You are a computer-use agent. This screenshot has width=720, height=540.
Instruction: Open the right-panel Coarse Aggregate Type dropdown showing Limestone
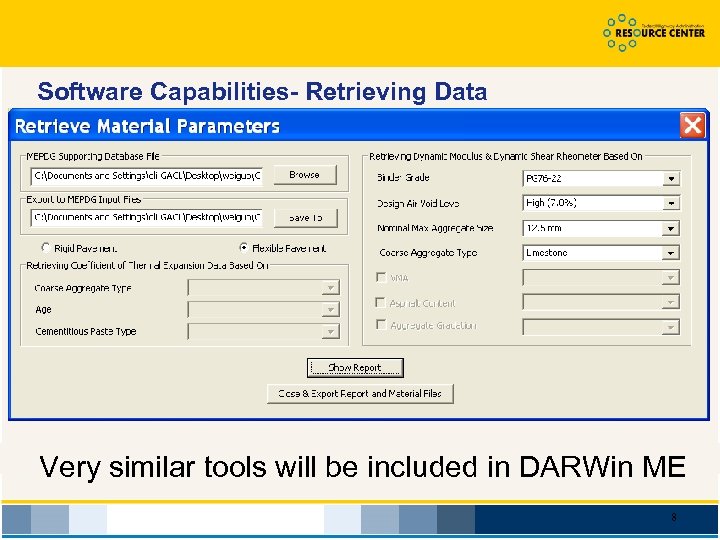[x=671, y=253]
